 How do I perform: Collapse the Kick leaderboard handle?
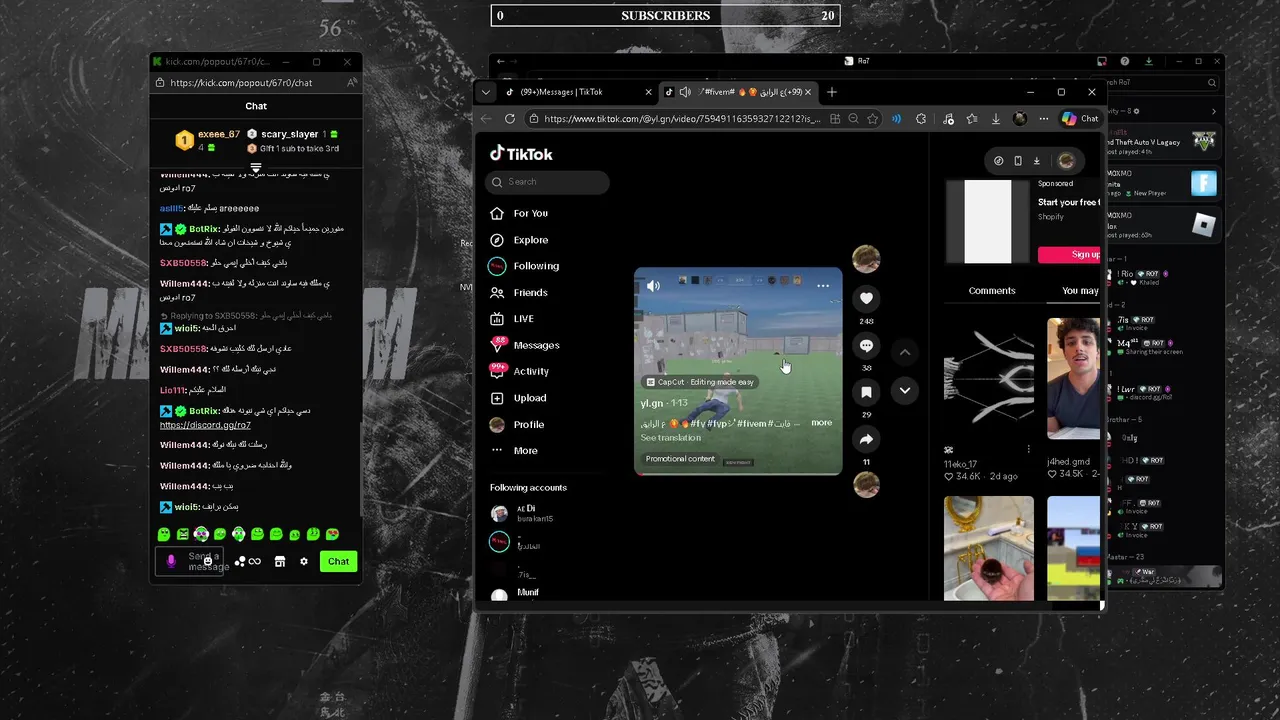pos(256,167)
